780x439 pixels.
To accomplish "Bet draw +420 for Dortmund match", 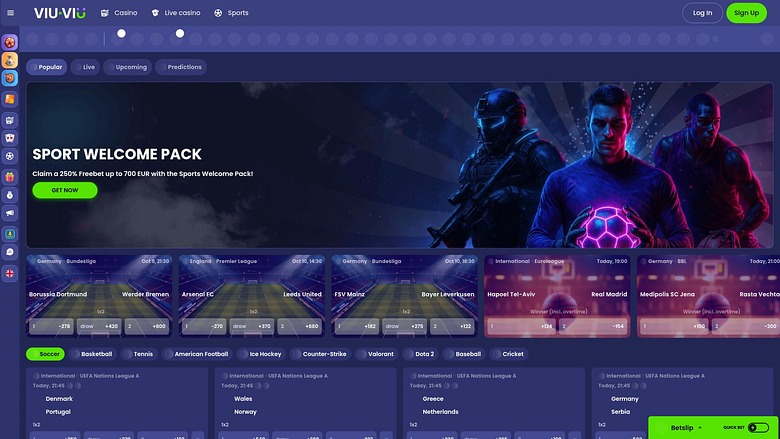I will pyautogui.click(x=99, y=326).
